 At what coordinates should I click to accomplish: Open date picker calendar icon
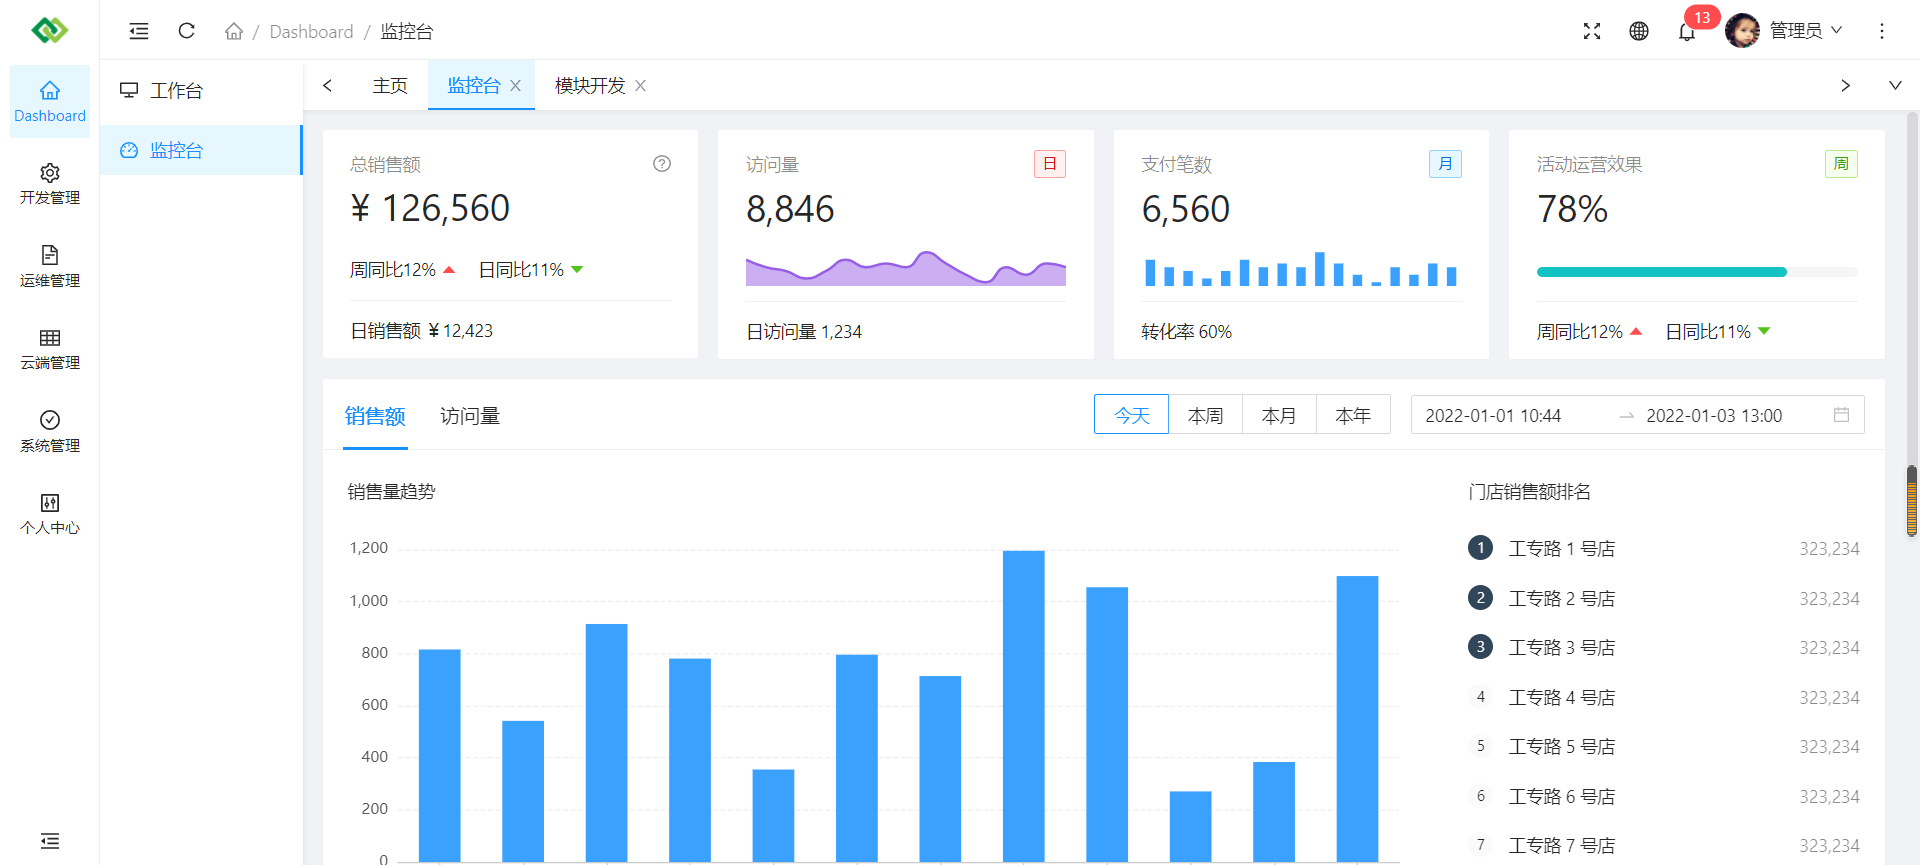click(x=1841, y=415)
